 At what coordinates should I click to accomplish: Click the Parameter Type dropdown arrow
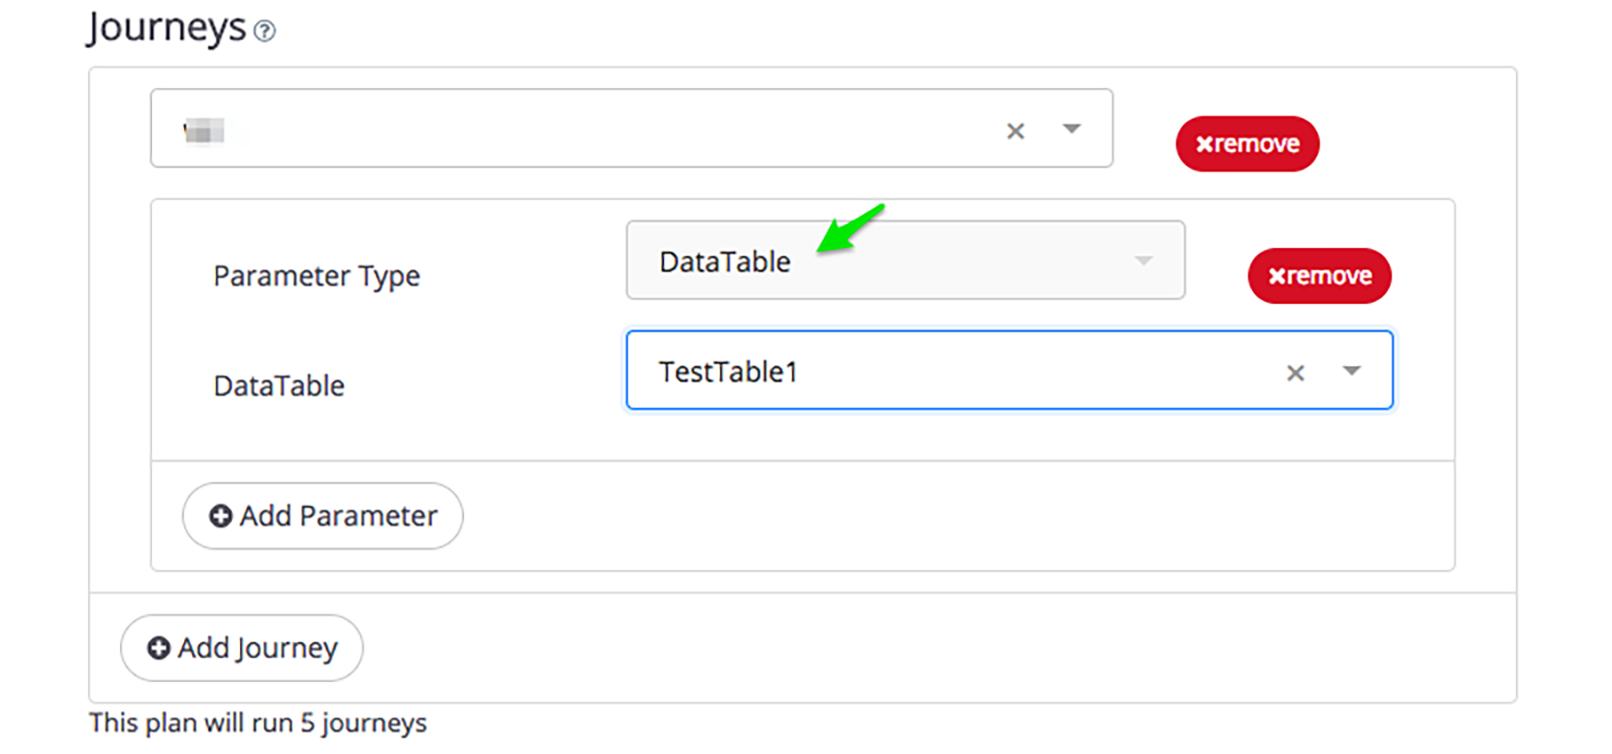(1143, 261)
